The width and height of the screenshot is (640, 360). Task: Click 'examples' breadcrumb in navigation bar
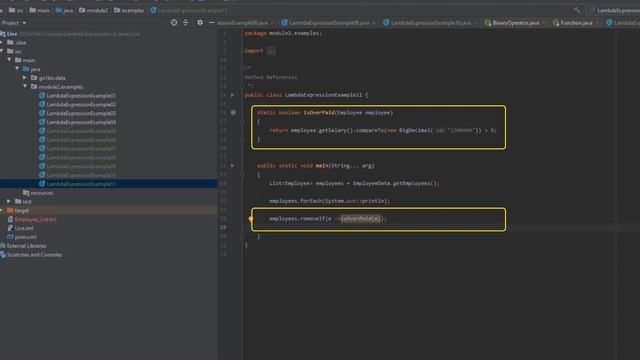pyautogui.click(x=129, y=10)
